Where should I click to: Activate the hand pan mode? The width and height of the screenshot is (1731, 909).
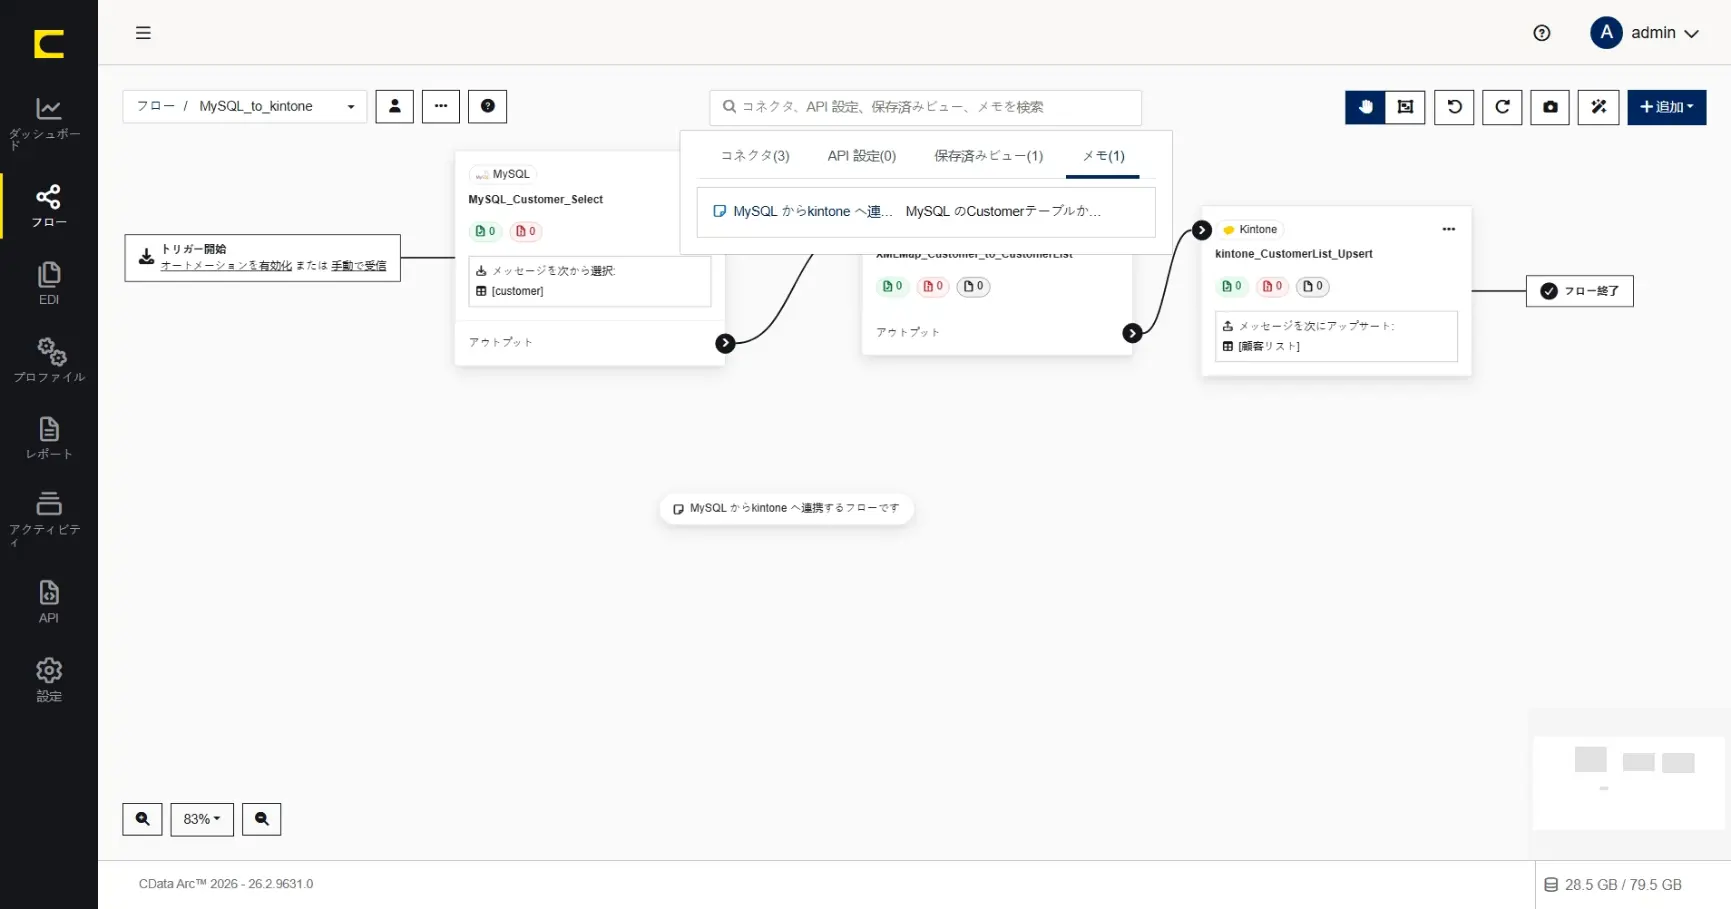click(x=1365, y=107)
